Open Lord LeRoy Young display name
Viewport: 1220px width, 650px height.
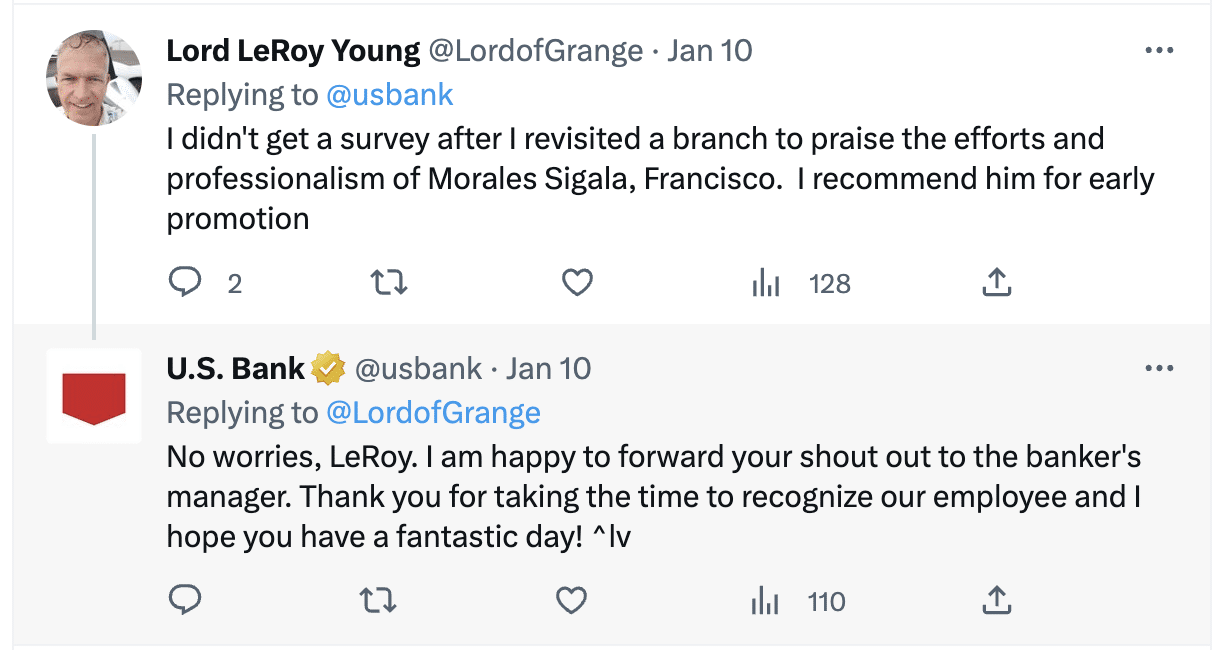(x=293, y=51)
